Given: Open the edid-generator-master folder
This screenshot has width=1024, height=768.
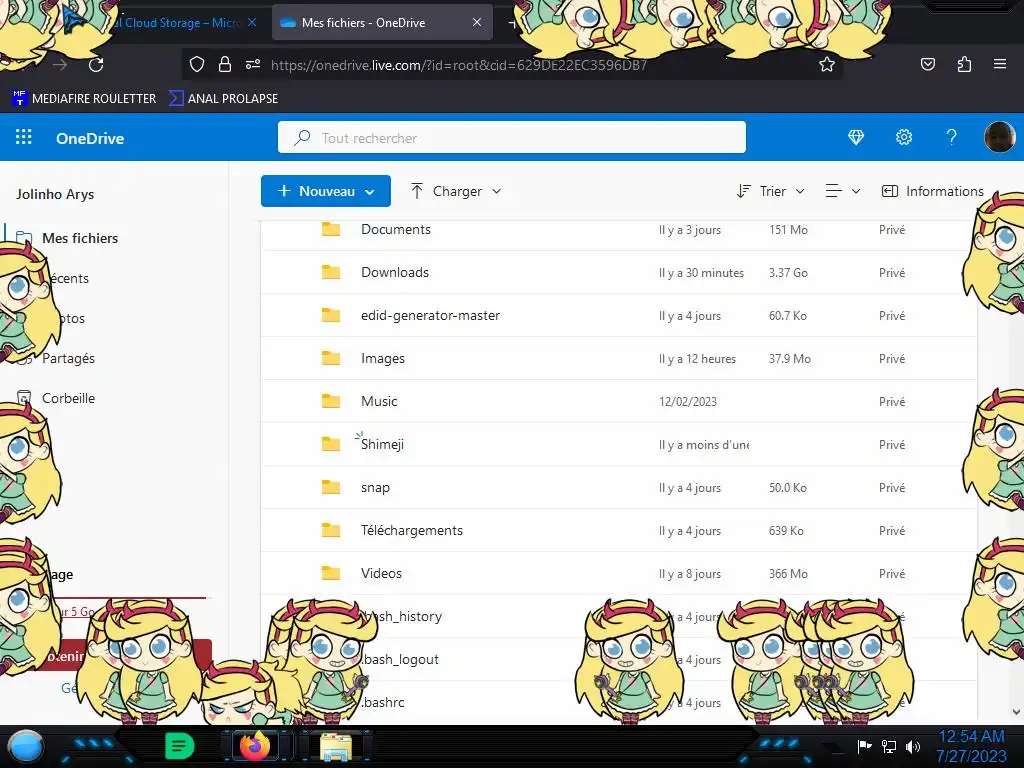Looking at the screenshot, I should (x=430, y=315).
